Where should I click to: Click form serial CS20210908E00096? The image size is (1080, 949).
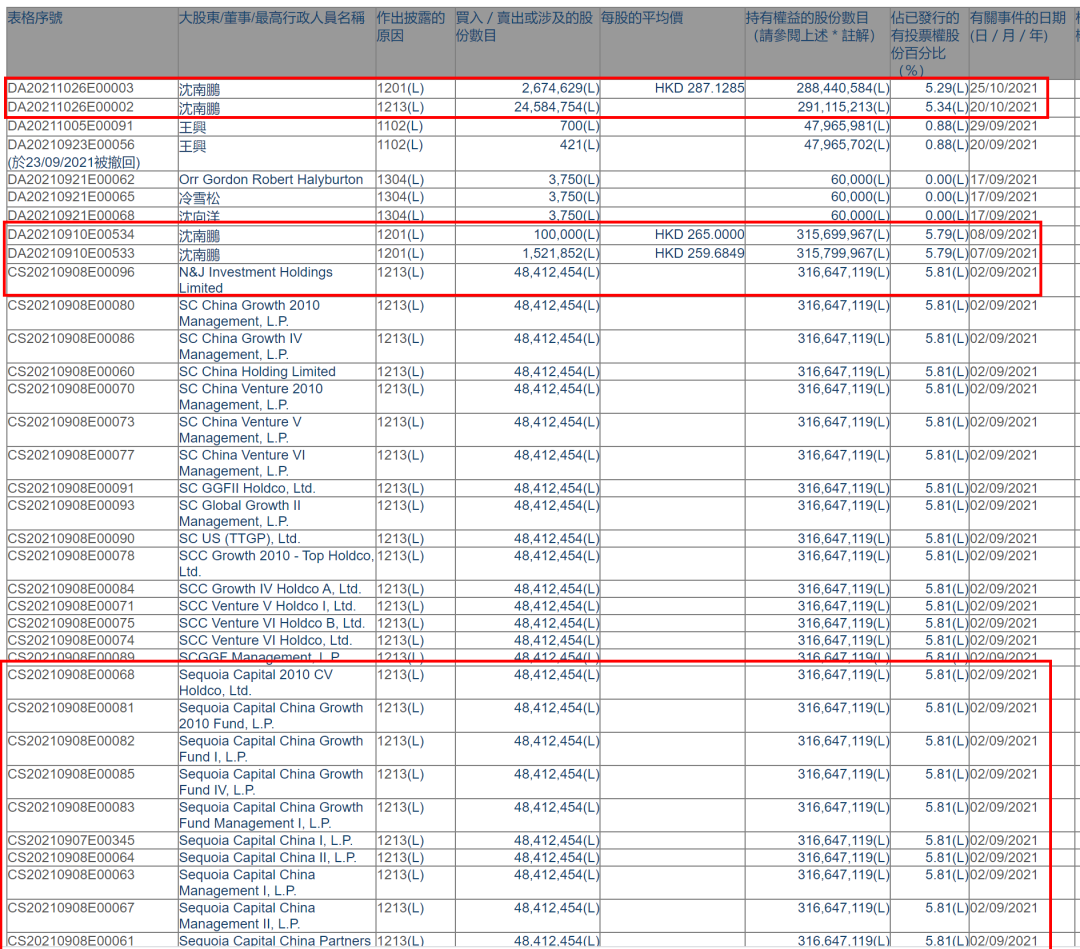[71, 272]
